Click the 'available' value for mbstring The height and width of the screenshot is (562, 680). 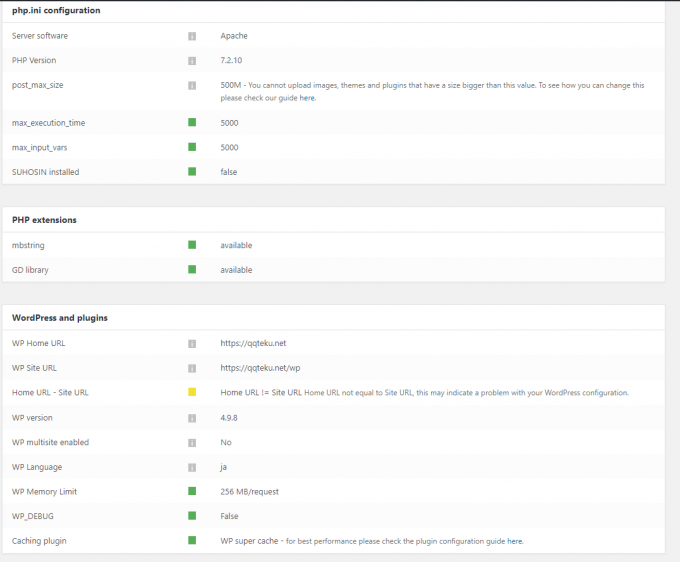coord(236,245)
